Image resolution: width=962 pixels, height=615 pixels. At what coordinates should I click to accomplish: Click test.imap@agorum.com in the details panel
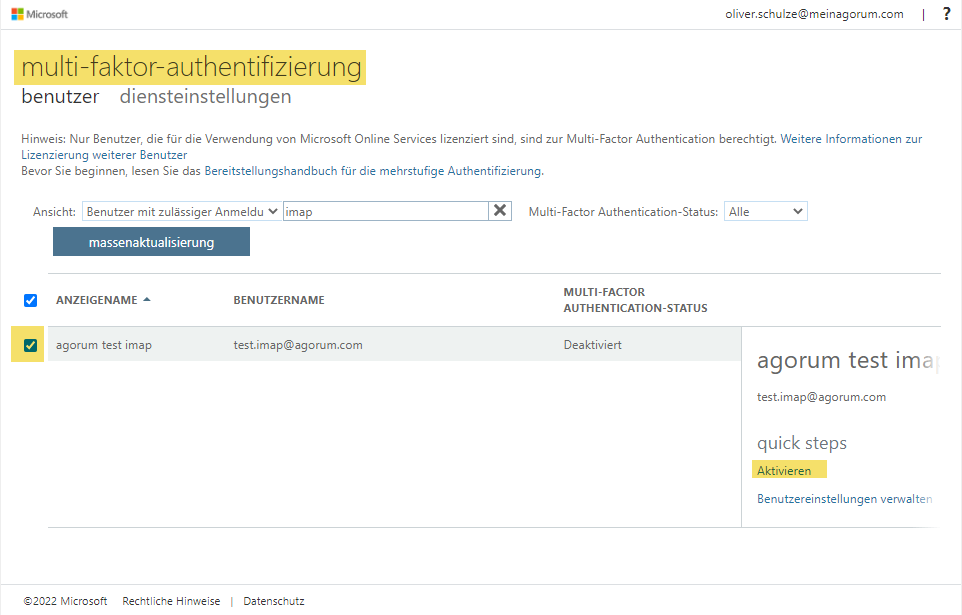coord(822,397)
